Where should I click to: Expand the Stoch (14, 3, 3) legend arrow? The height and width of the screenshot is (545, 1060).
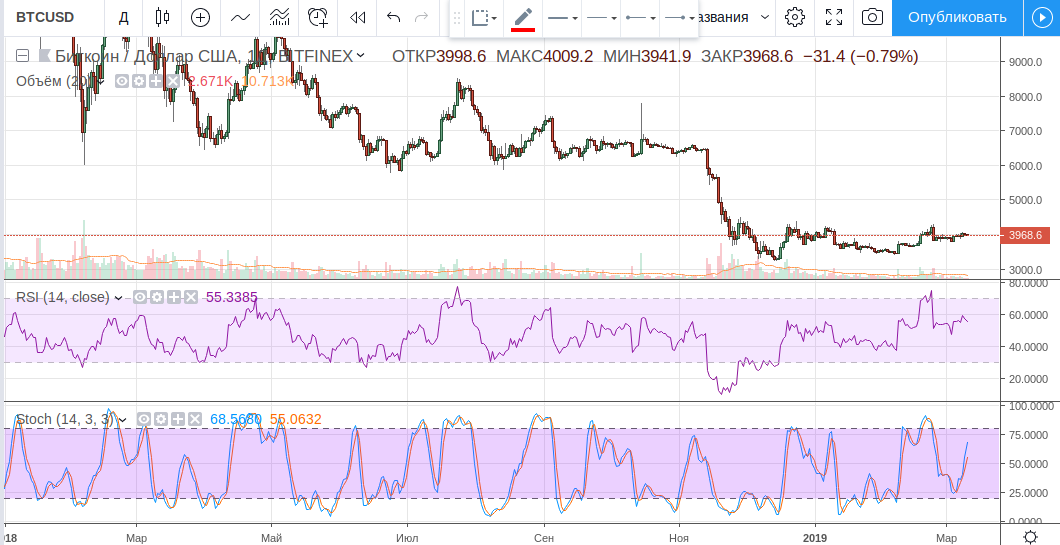point(122,419)
